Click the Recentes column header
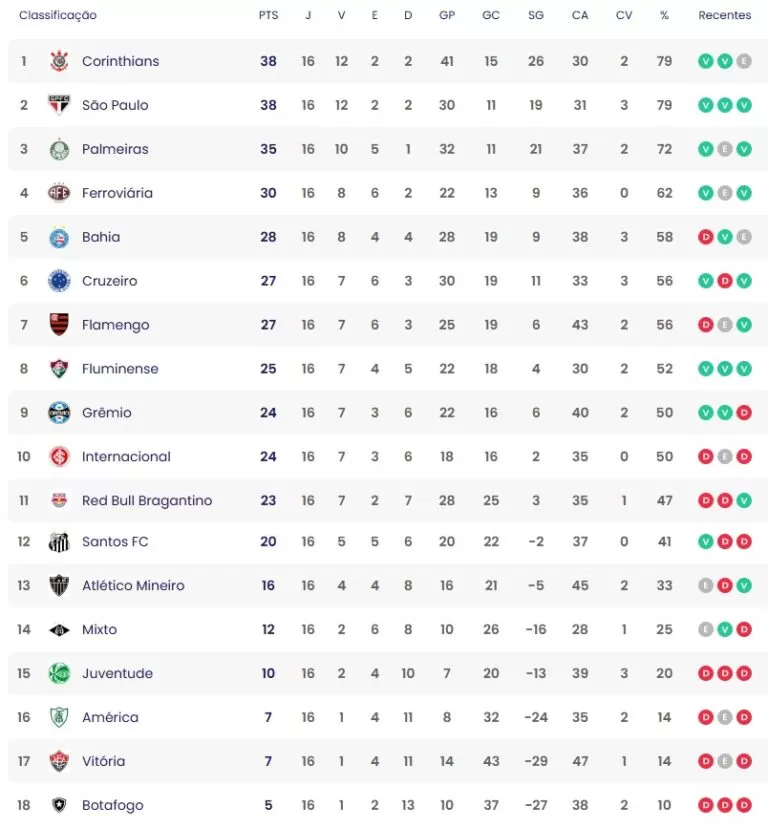 (724, 15)
